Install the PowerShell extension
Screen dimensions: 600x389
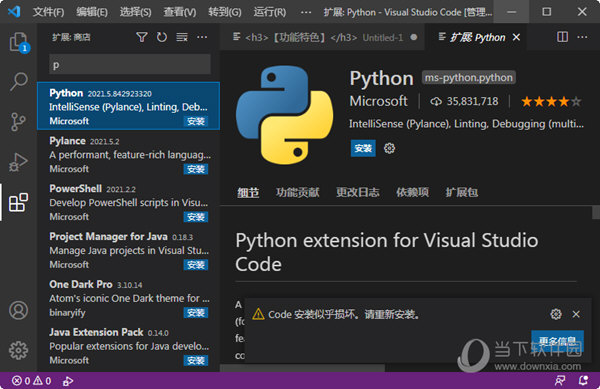196,217
